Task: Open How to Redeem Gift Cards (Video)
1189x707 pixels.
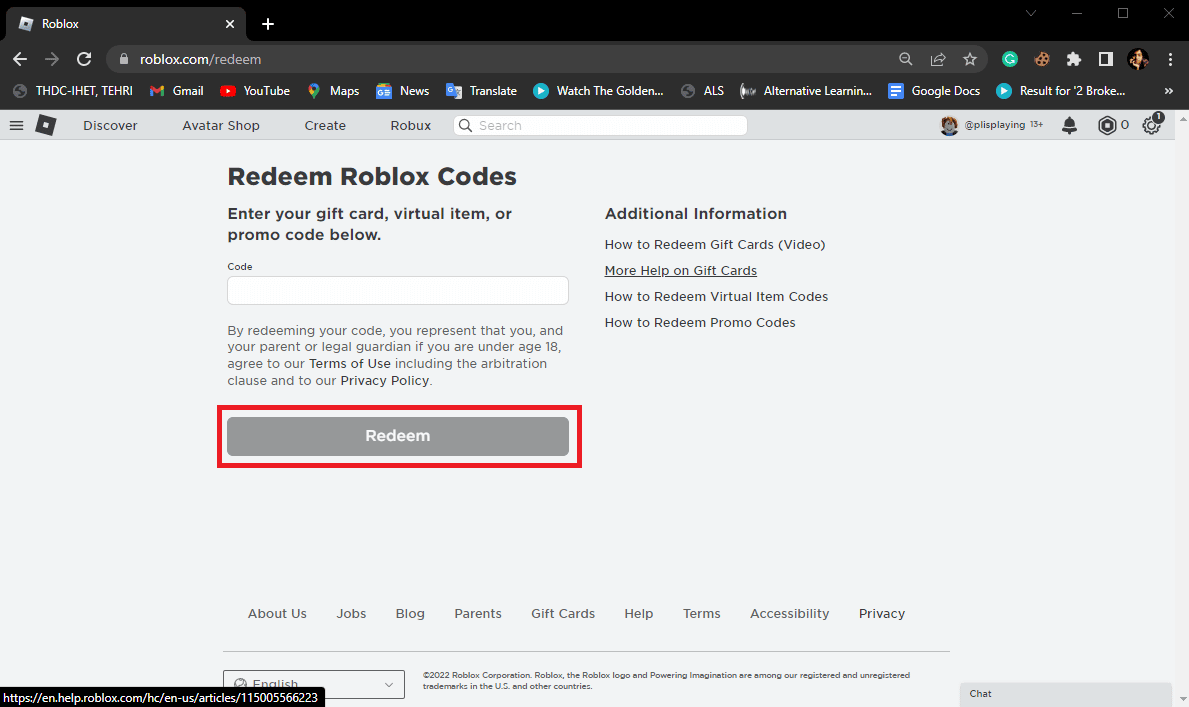Action: coord(714,244)
